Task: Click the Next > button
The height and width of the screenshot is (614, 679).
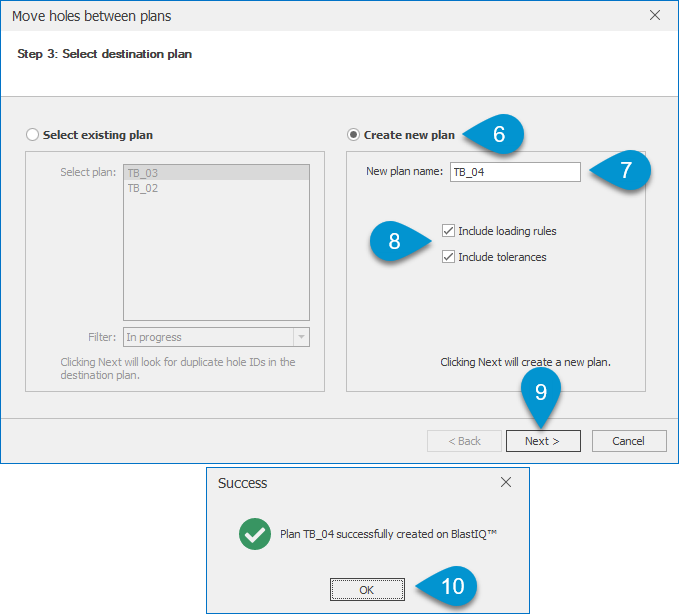Action: coord(543,441)
